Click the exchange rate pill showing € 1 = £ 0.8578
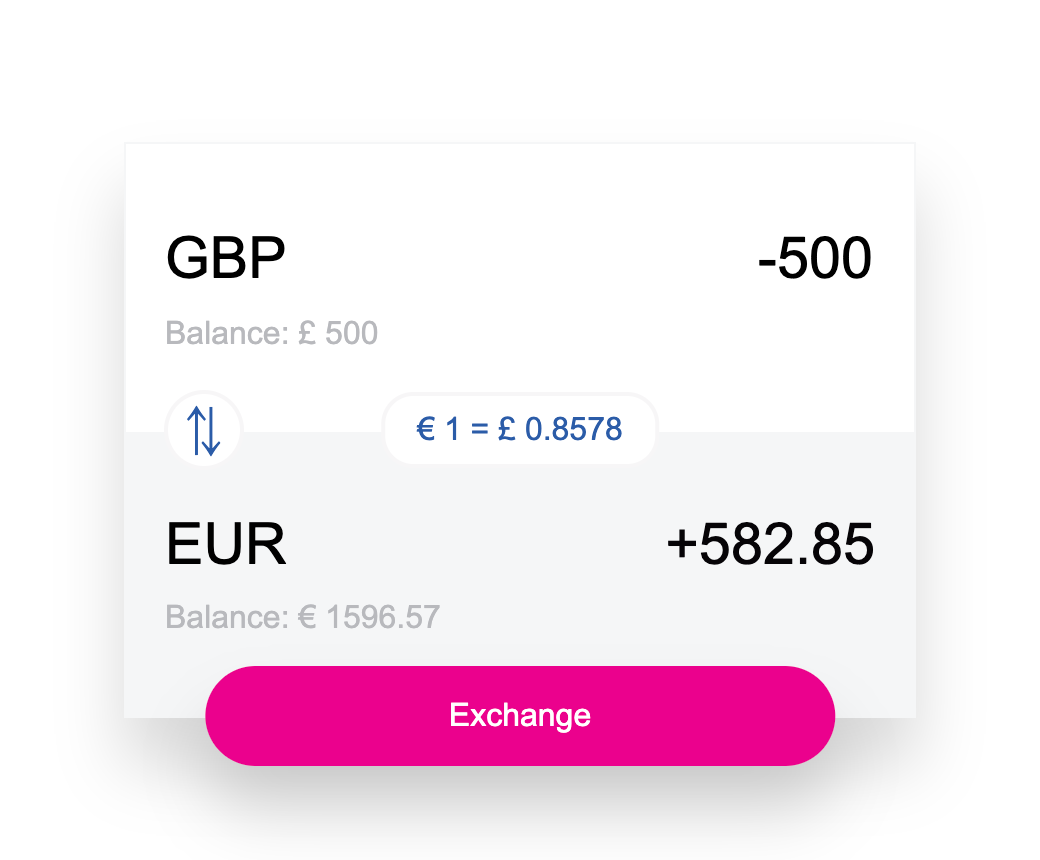The width and height of the screenshot is (1040, 860). pos(520,429)
